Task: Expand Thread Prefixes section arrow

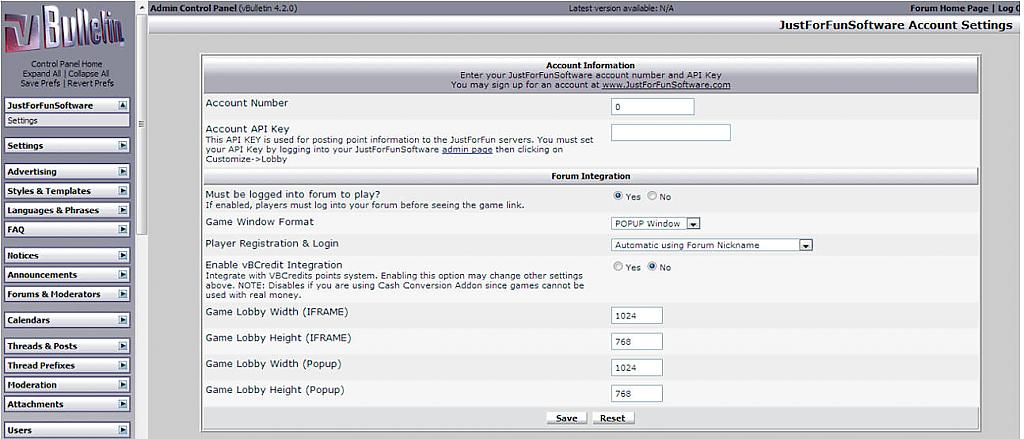Action: click(123, 365)
